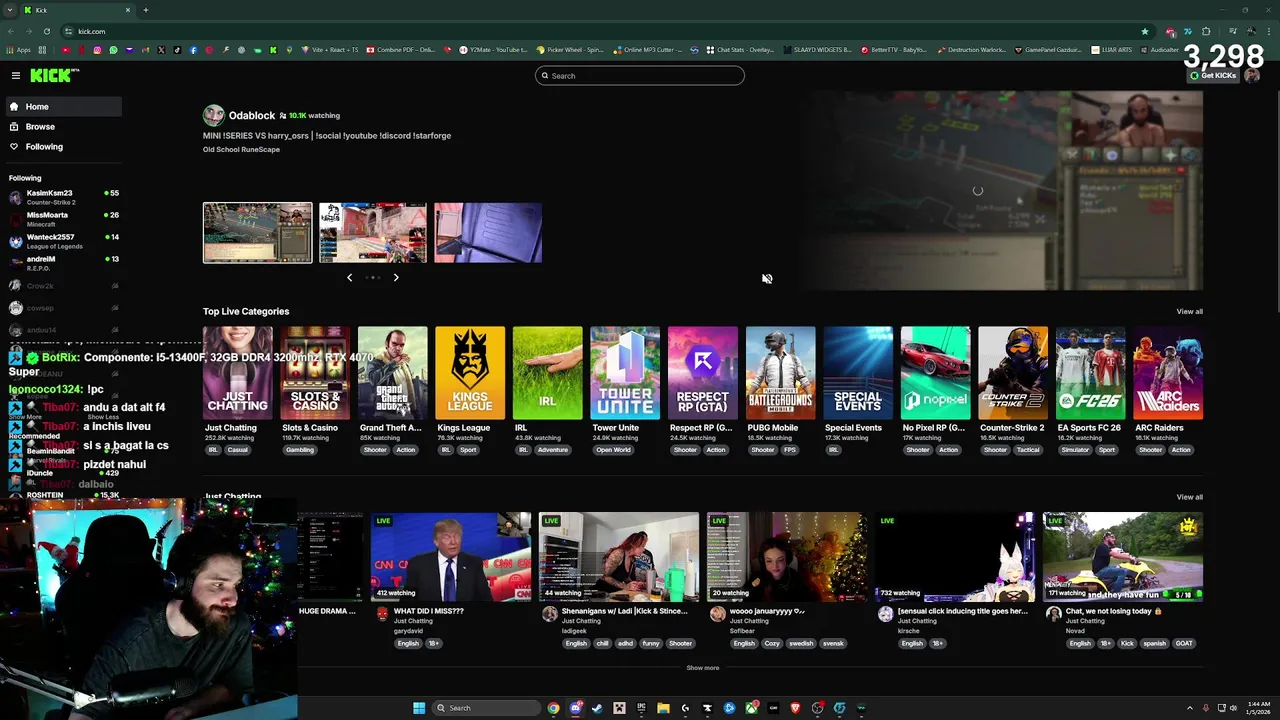Open Odablock channel name link
This screenshot has height=720, width=1280.
coord(251,116)
